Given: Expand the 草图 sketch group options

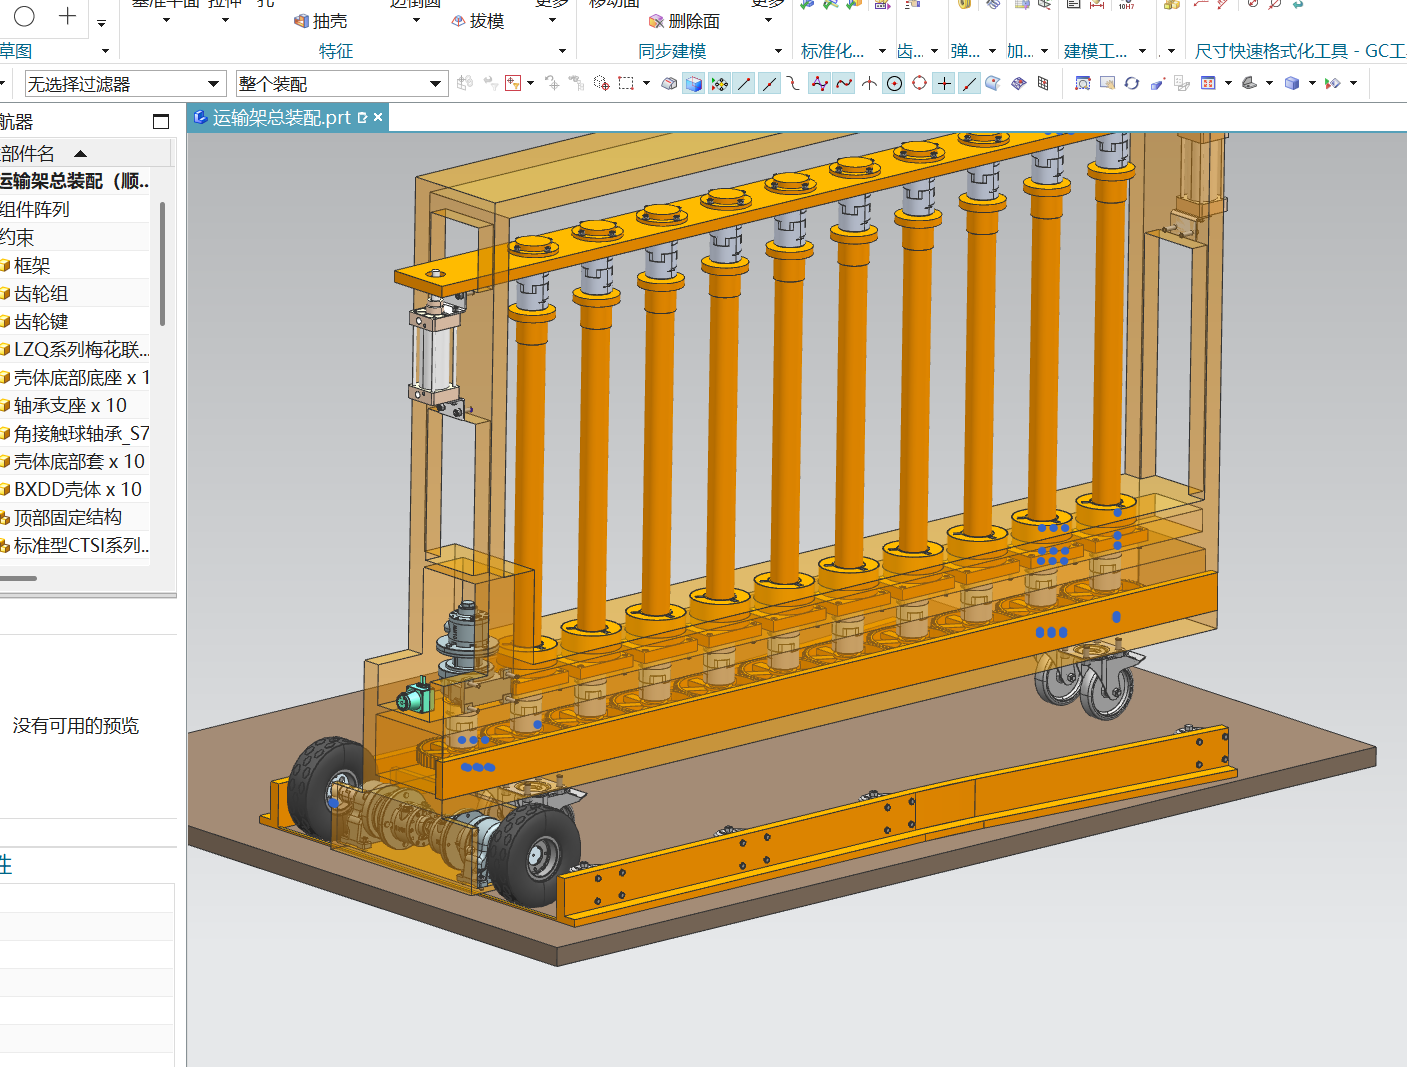Looking at the screenshot, I should pos(105,51).
